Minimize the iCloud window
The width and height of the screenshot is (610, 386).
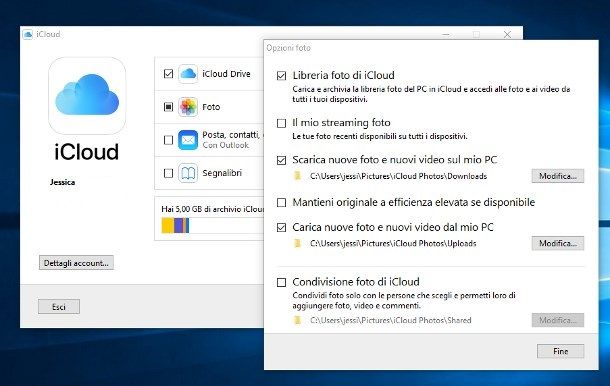446,34
